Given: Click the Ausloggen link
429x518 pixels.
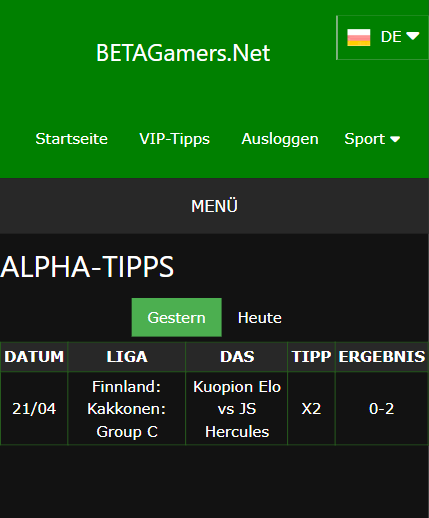Looking at the screenshot, I should [x=280, y=139].
